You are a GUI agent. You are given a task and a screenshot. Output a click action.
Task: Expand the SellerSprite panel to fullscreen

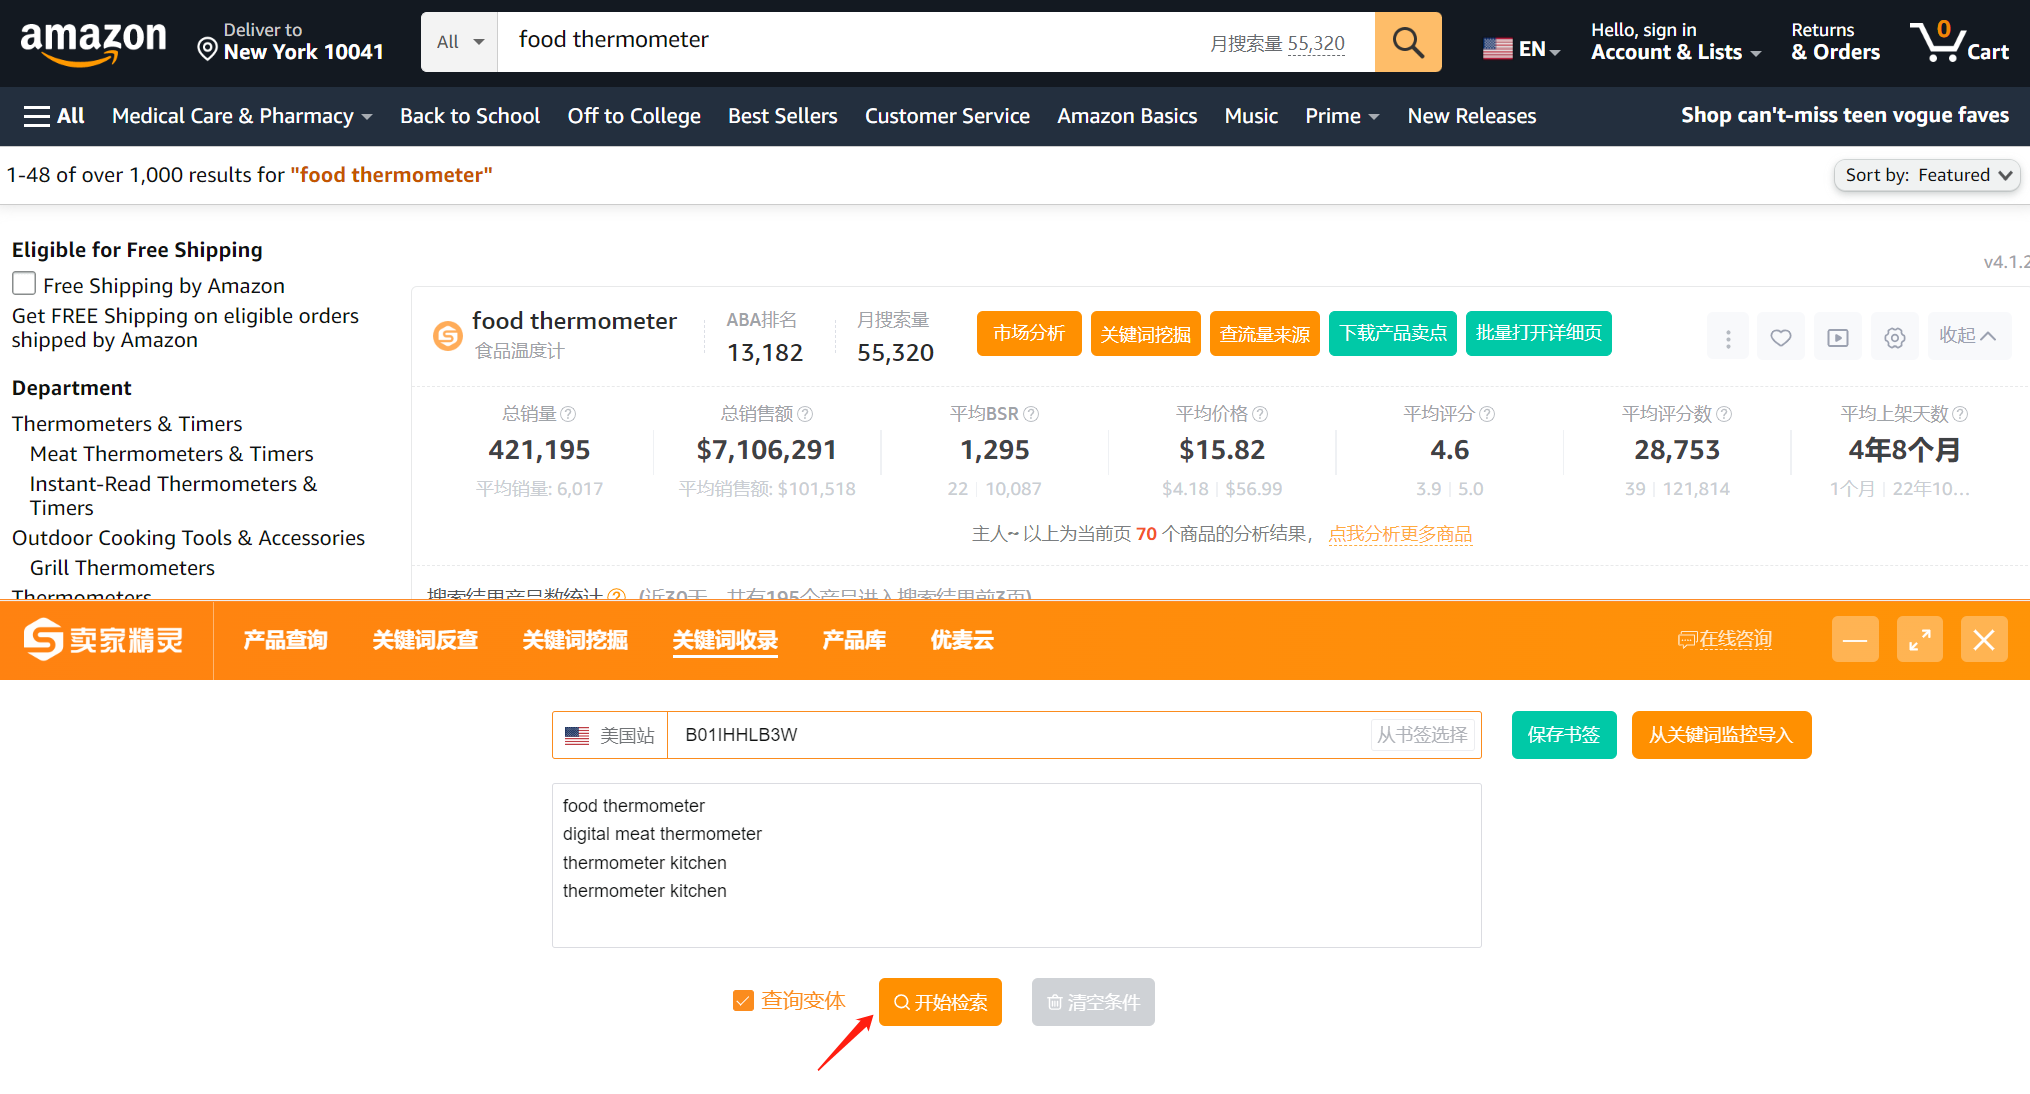click(1920, 640)
